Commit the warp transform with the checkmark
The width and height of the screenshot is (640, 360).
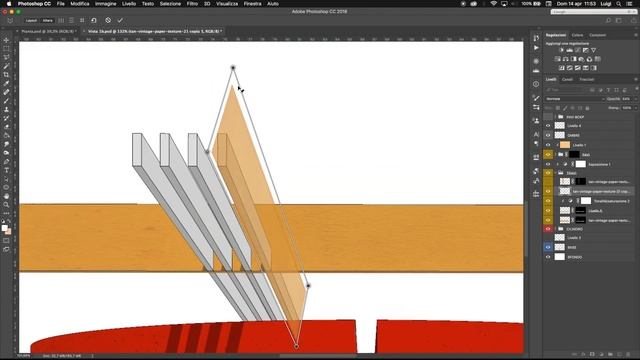(x=120, y=20)
